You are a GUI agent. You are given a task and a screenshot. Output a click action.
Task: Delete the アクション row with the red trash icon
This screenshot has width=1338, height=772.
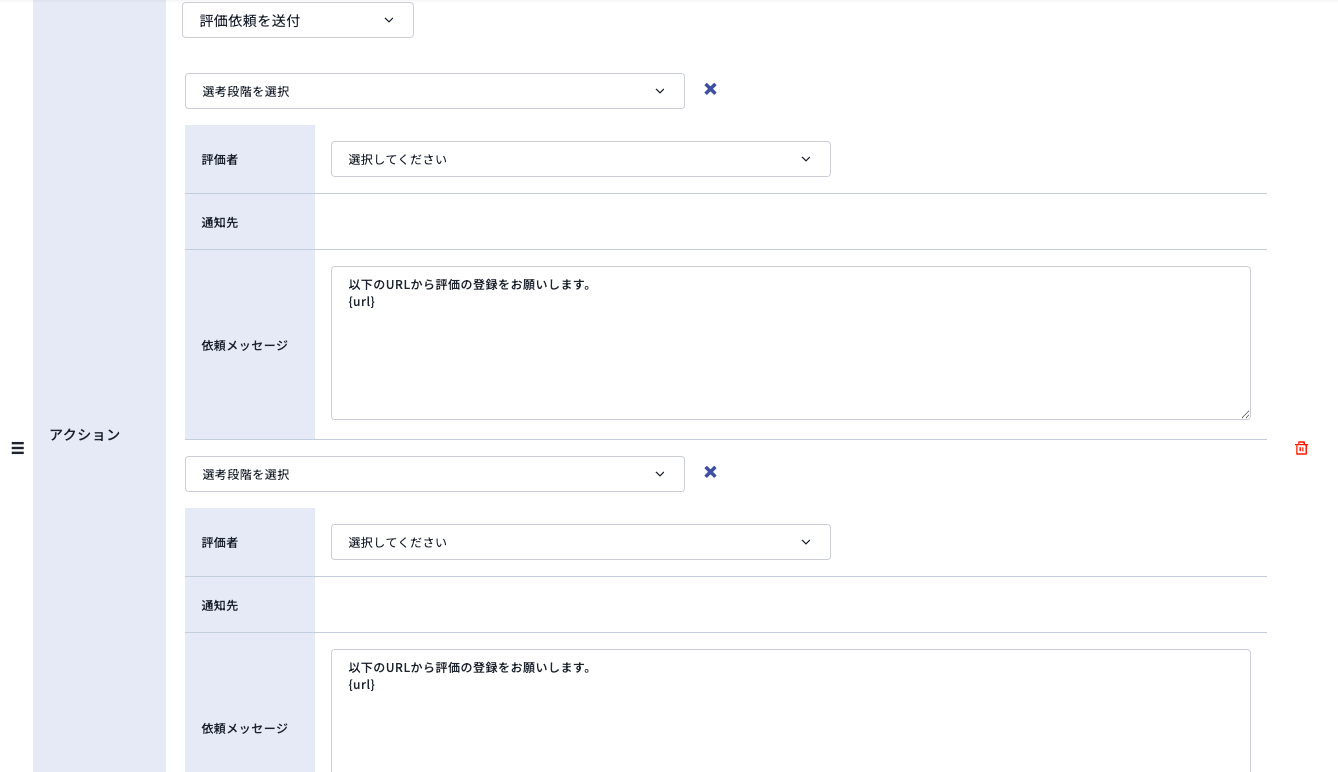tap(1301, 448)
